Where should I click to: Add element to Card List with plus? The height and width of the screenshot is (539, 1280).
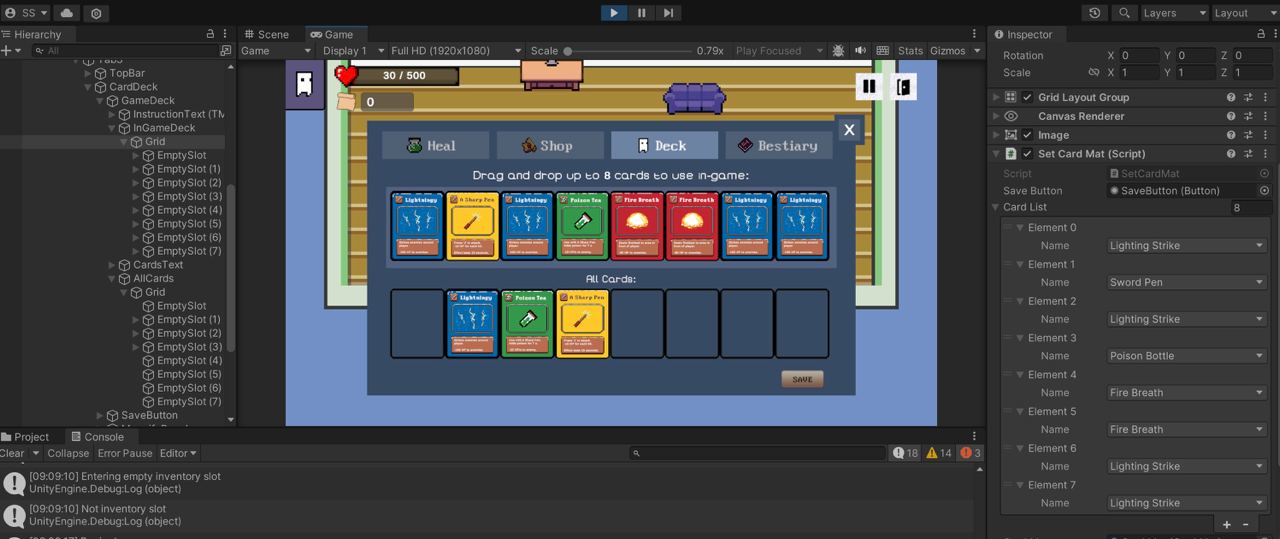click(1227, 524)
